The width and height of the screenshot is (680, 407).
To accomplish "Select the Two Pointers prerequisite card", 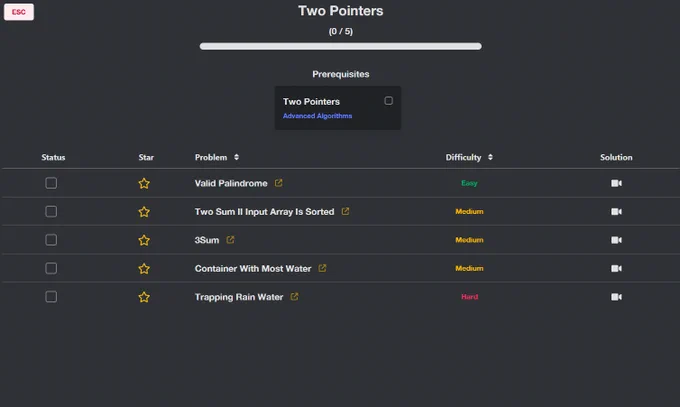I will coord(337,108).
